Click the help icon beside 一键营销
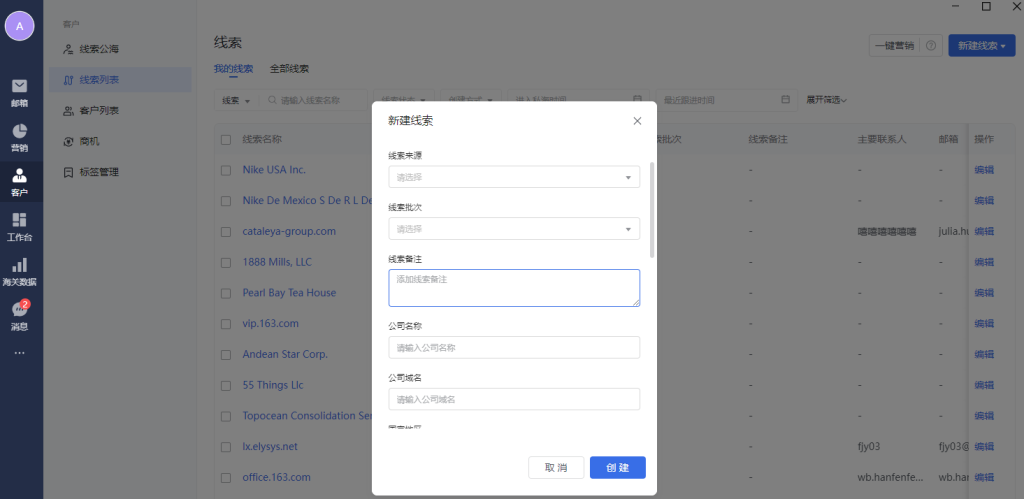Image resolution: width=1024 pixels, height=499 pixels. (x=930, y=46)
